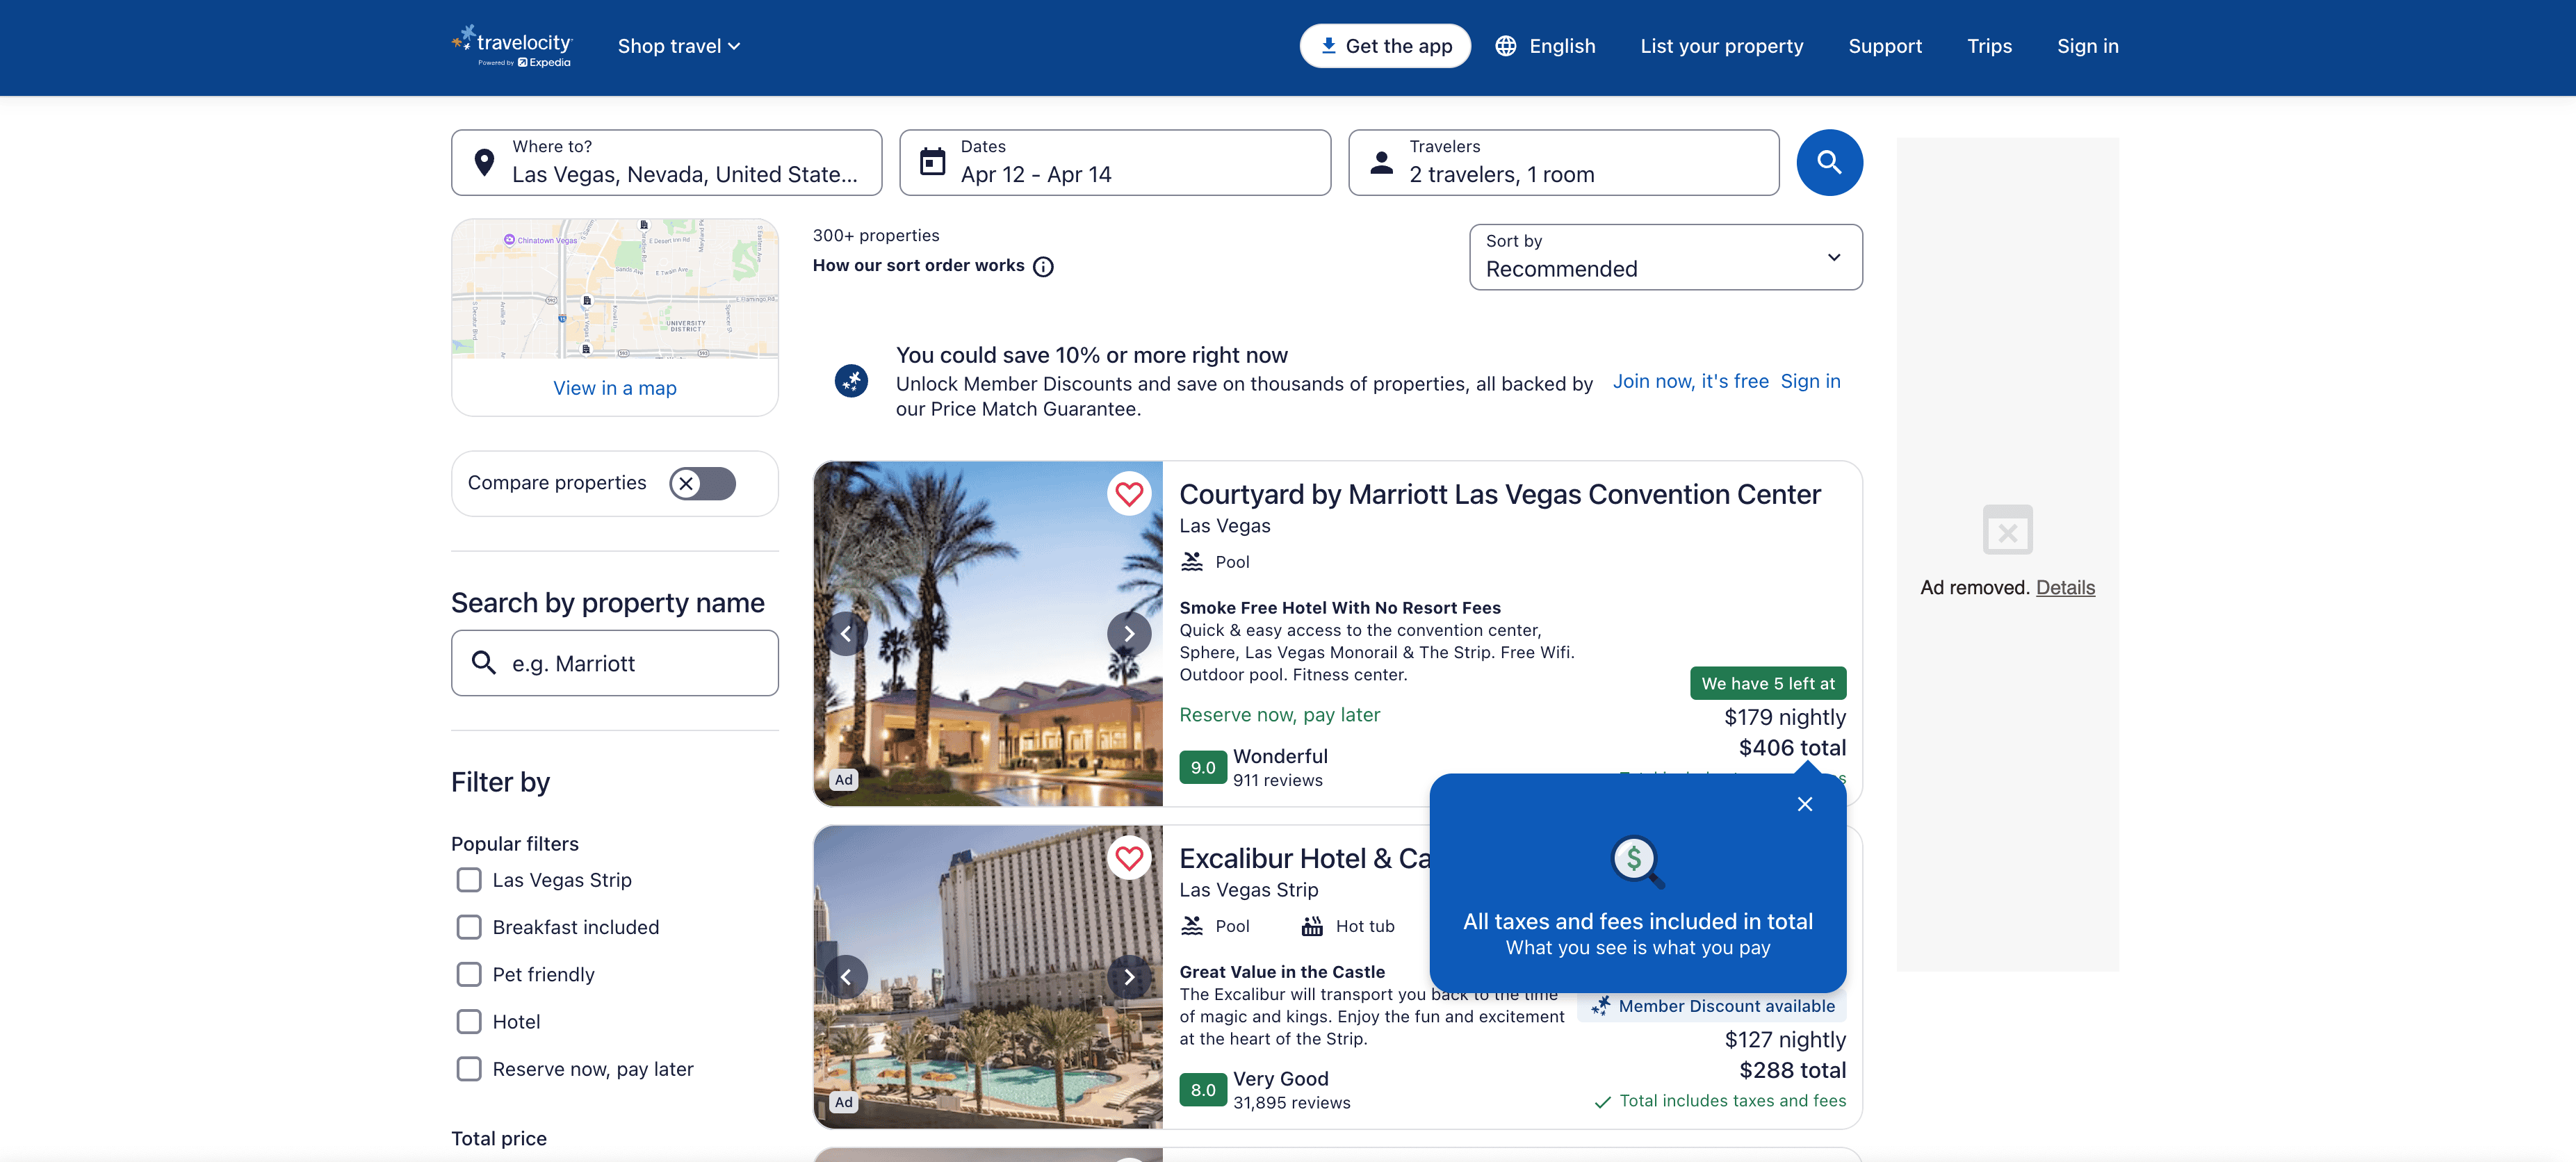Expand the Shop travel menu
The image size is (2576, 1162).
point(678,46)
